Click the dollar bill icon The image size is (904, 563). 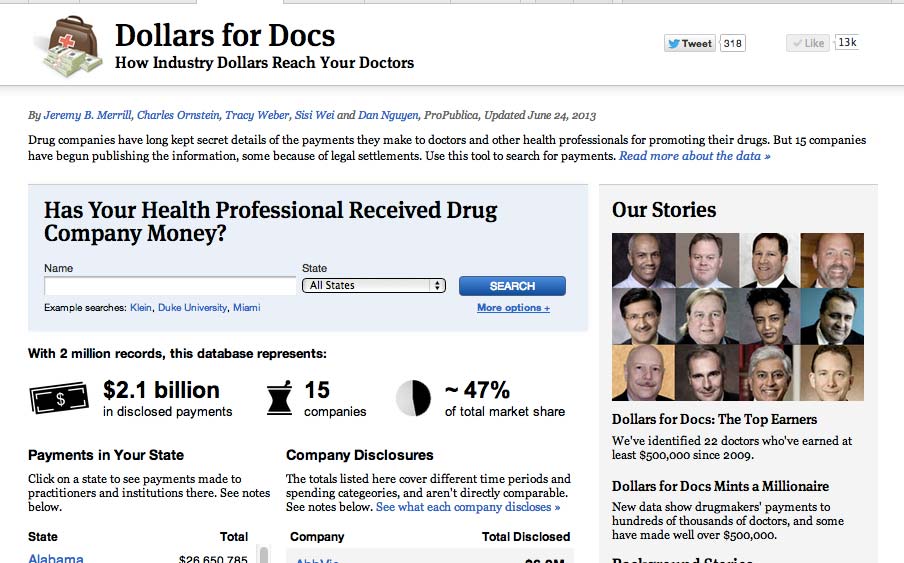(x=59, y=398)
